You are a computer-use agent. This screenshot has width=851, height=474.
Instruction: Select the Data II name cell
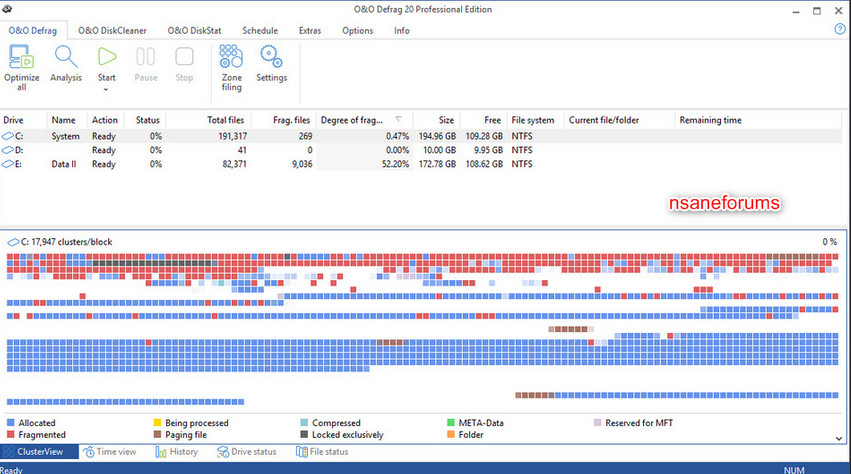coord(63,164)
